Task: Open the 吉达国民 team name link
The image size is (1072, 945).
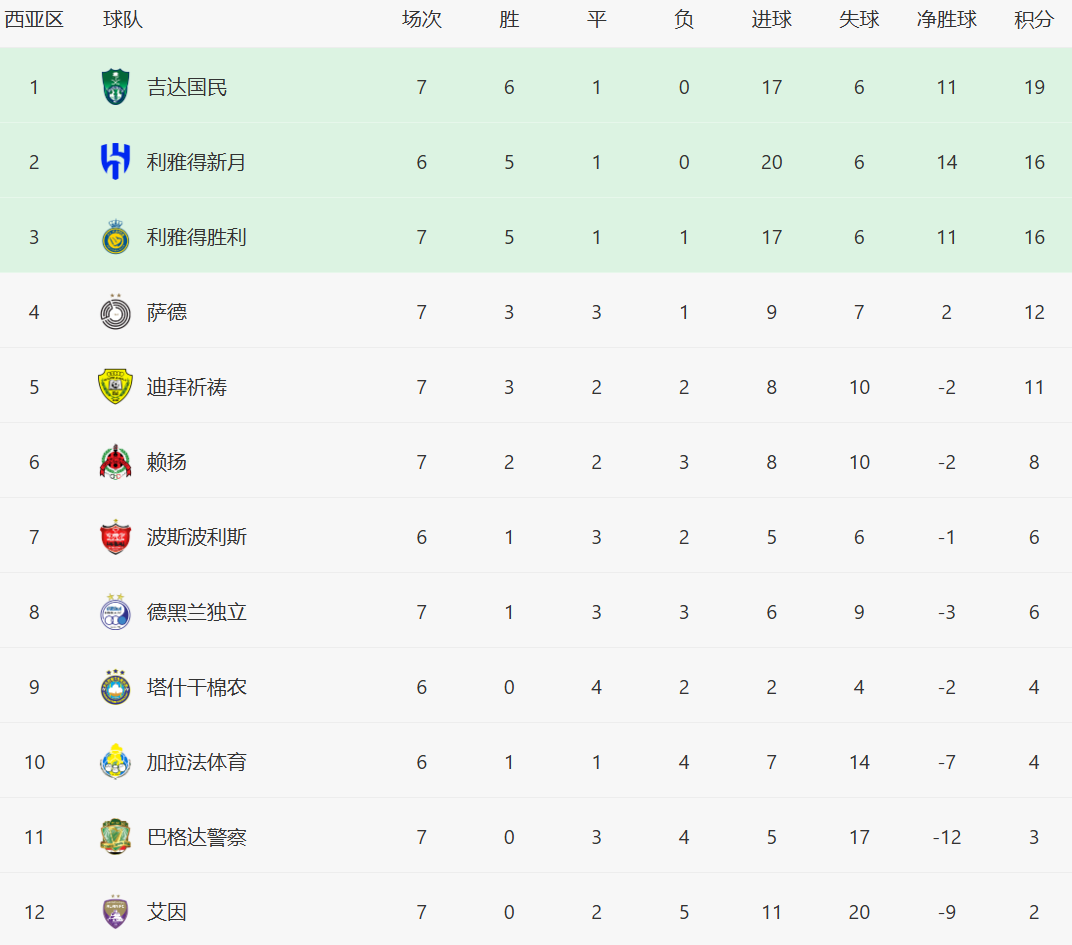Action: tap(187, 88)
